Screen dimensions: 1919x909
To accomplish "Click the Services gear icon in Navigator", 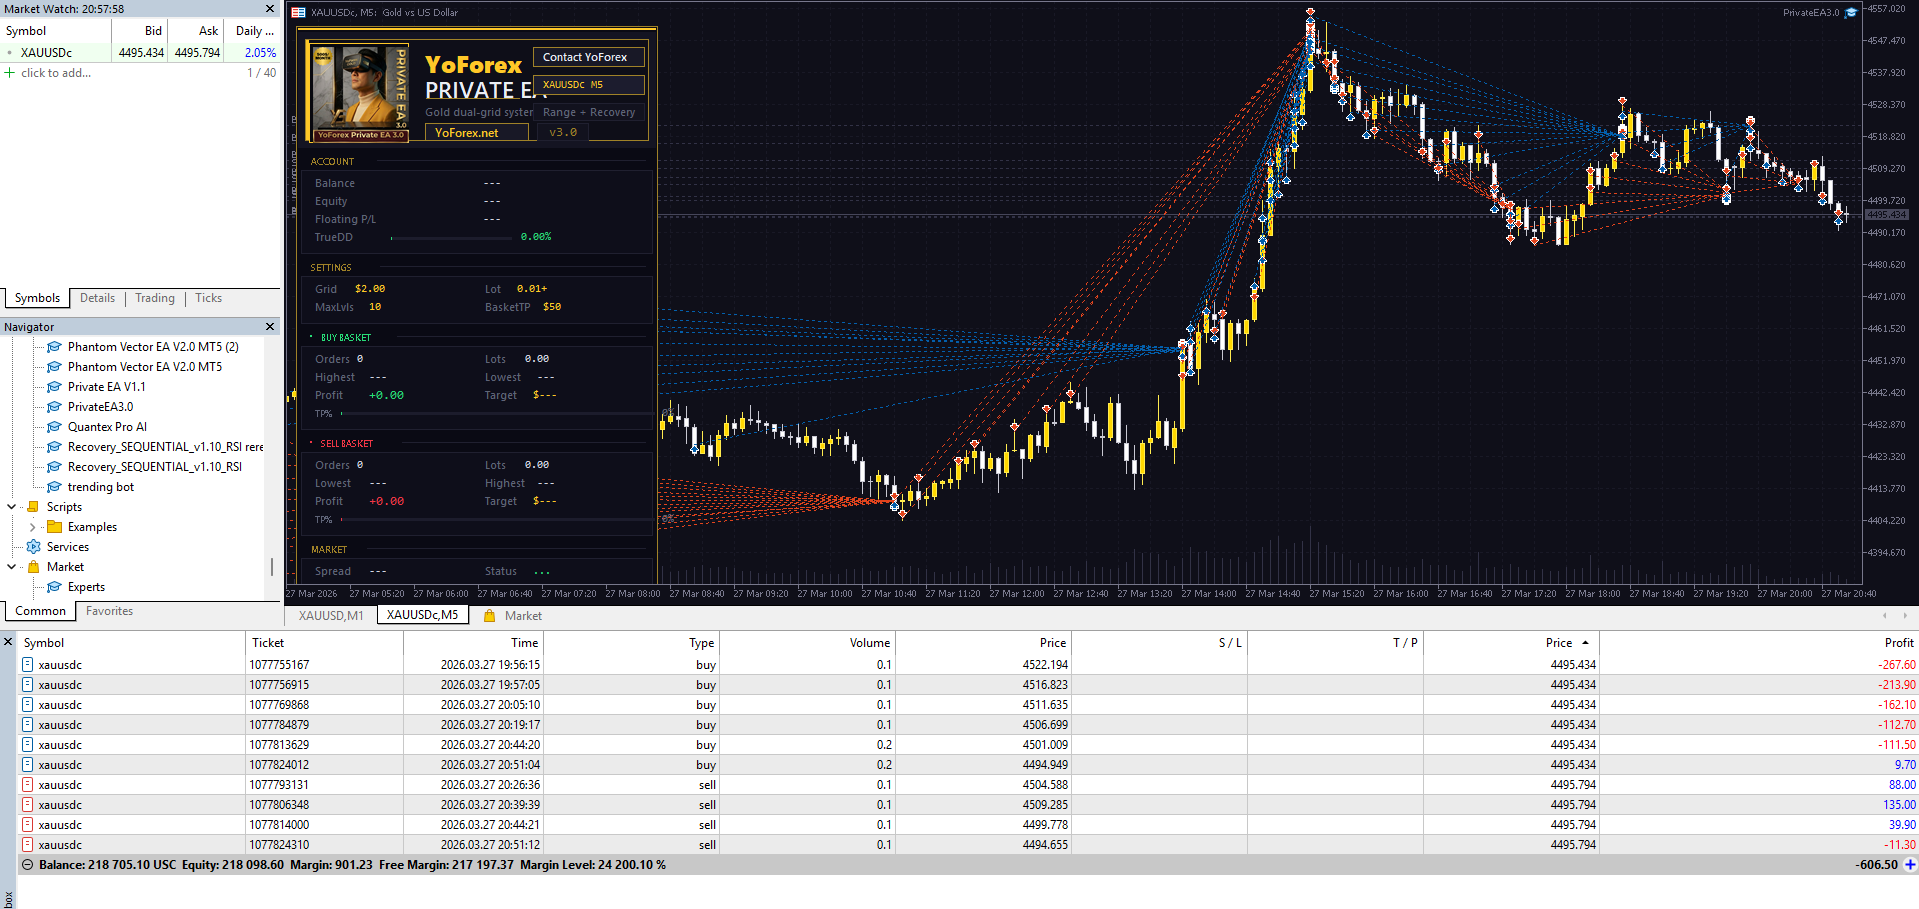I will coord(34,547).
